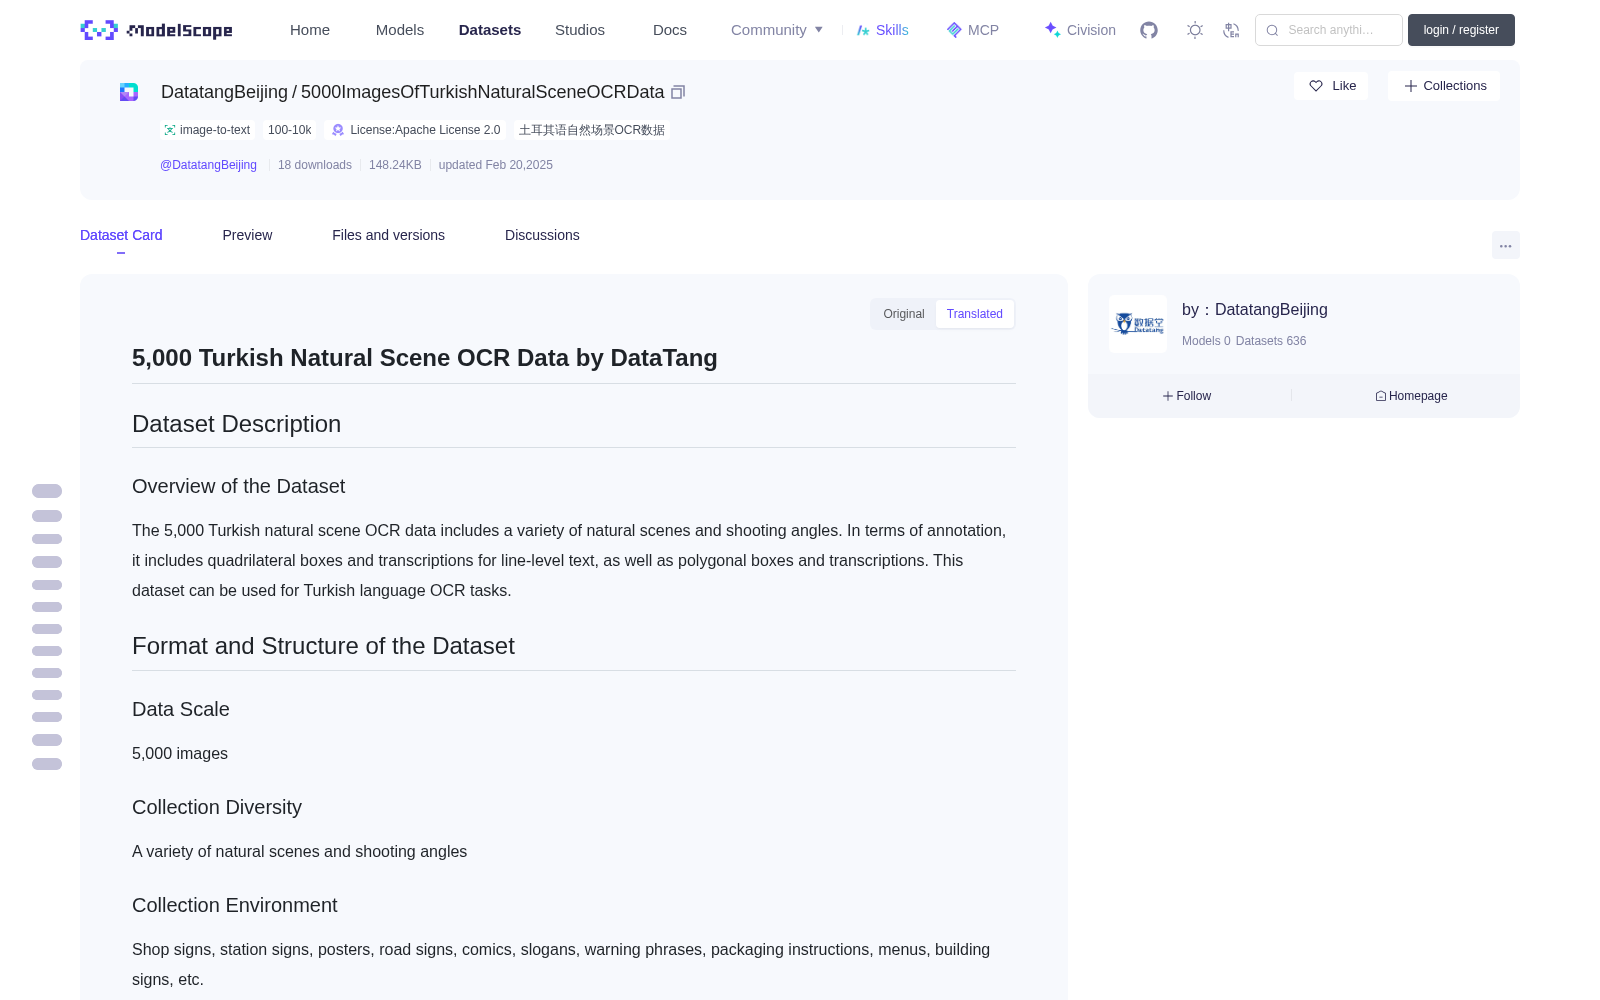Screen dimensions: 1600x1000
Task: Click the 'Datasets 636' count
Action: click(1271, 341)
